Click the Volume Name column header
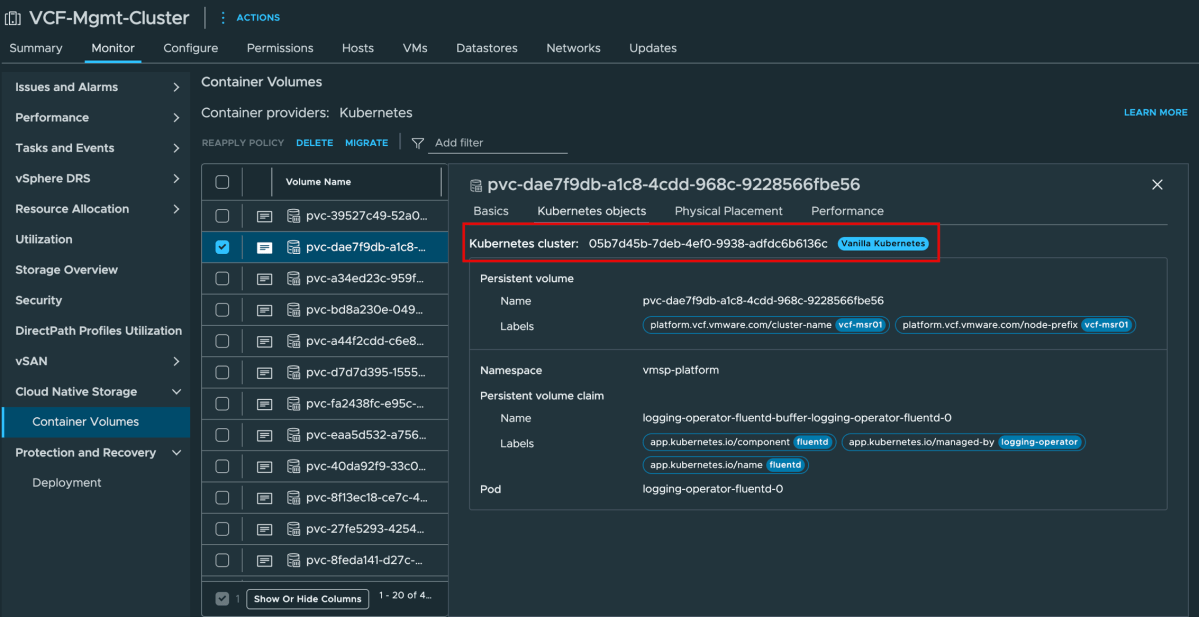The height and width of the screenshot is (617, 1199). [318, 182]
